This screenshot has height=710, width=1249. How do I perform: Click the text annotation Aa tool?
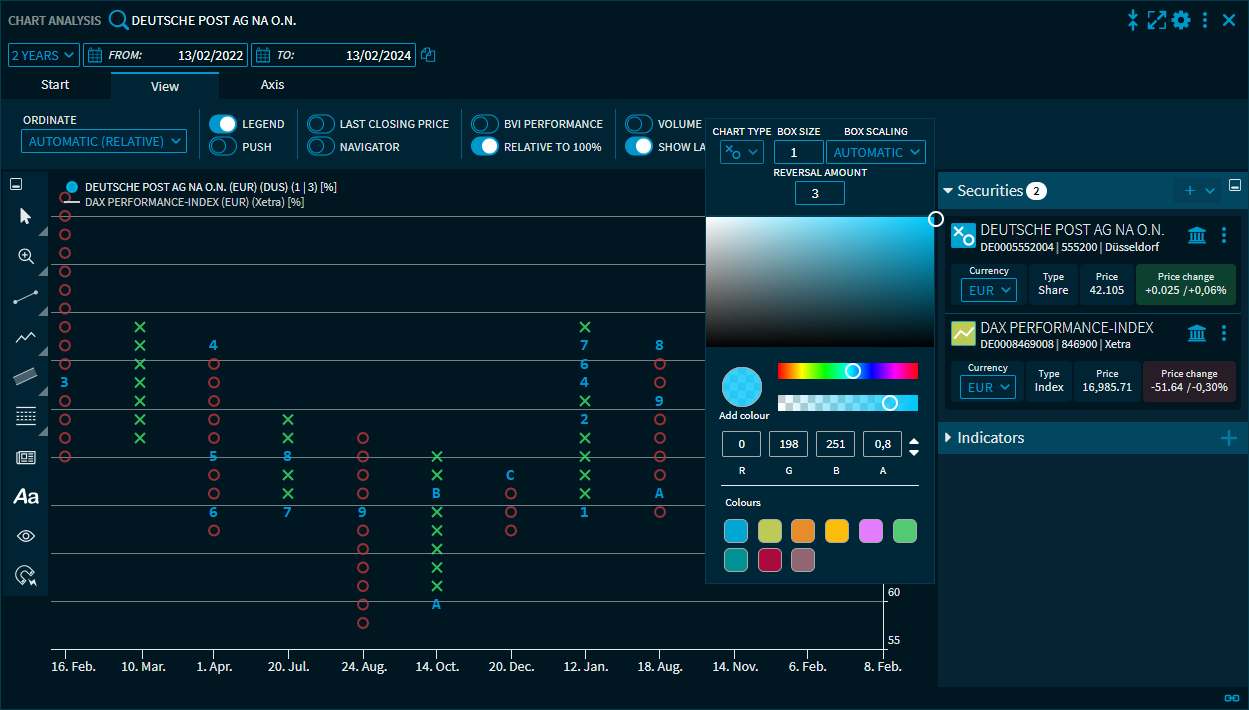coord(26,496)
